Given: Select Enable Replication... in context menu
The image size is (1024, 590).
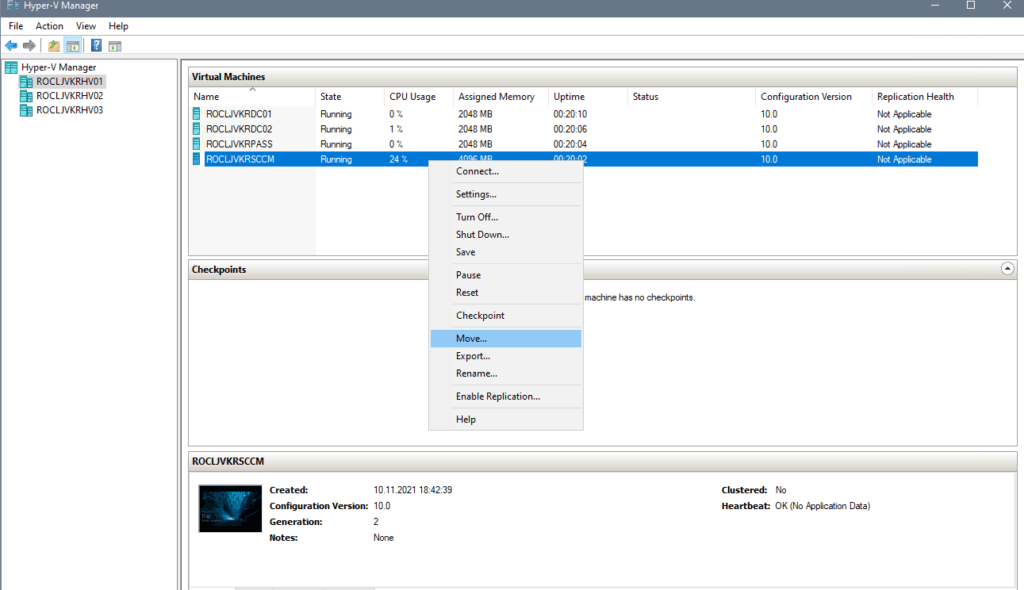Looking at the screenshot, I should coord(506,397).
